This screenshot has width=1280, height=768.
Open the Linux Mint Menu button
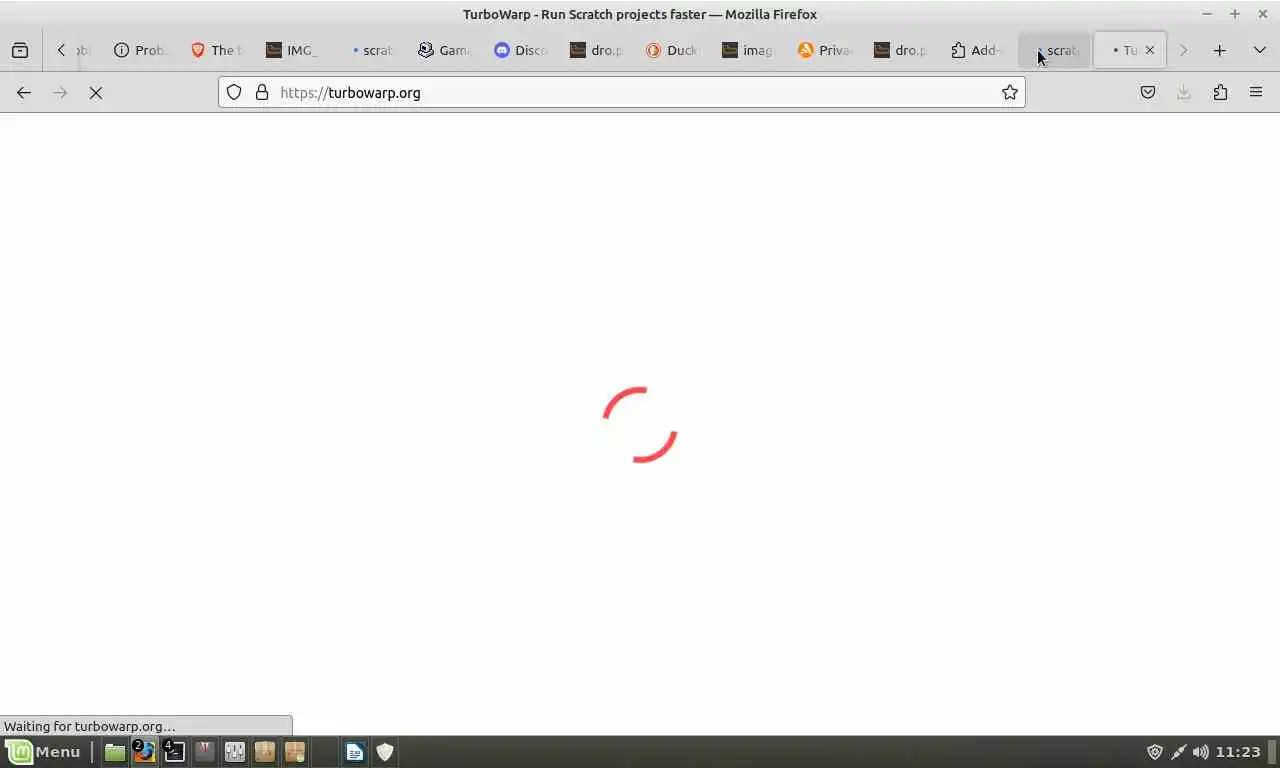click(43, 751)
